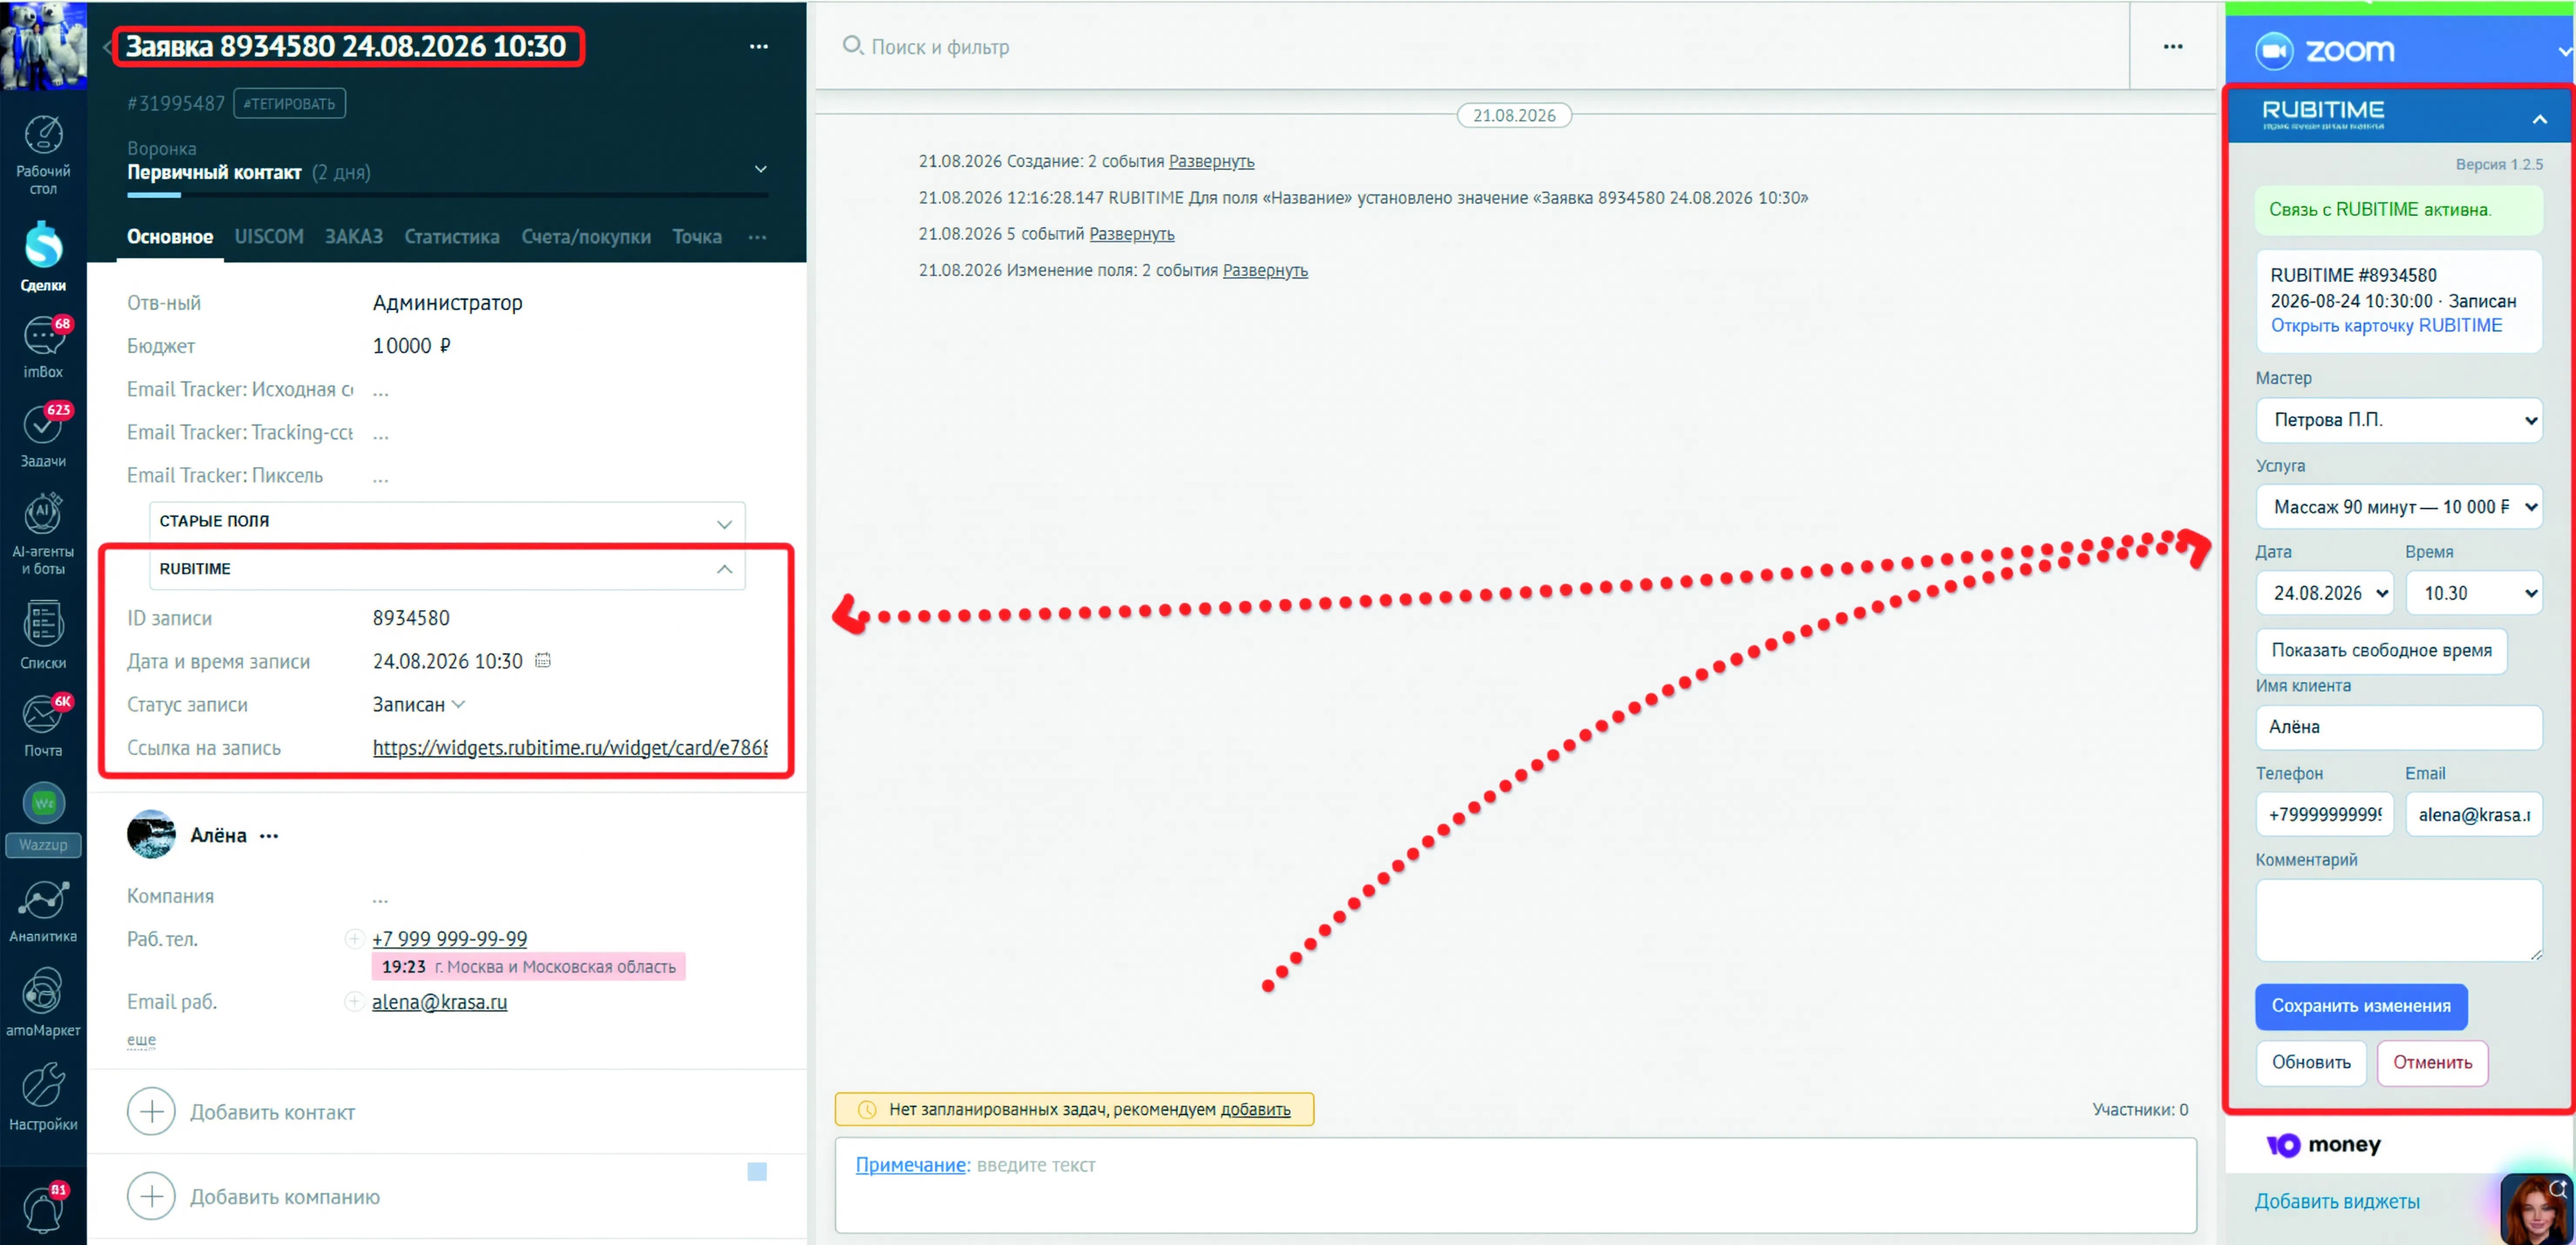Click the add icon beside Раб. тел.
The width and height of the screenshot is (2576, 1245).
[x=354, y=938]
